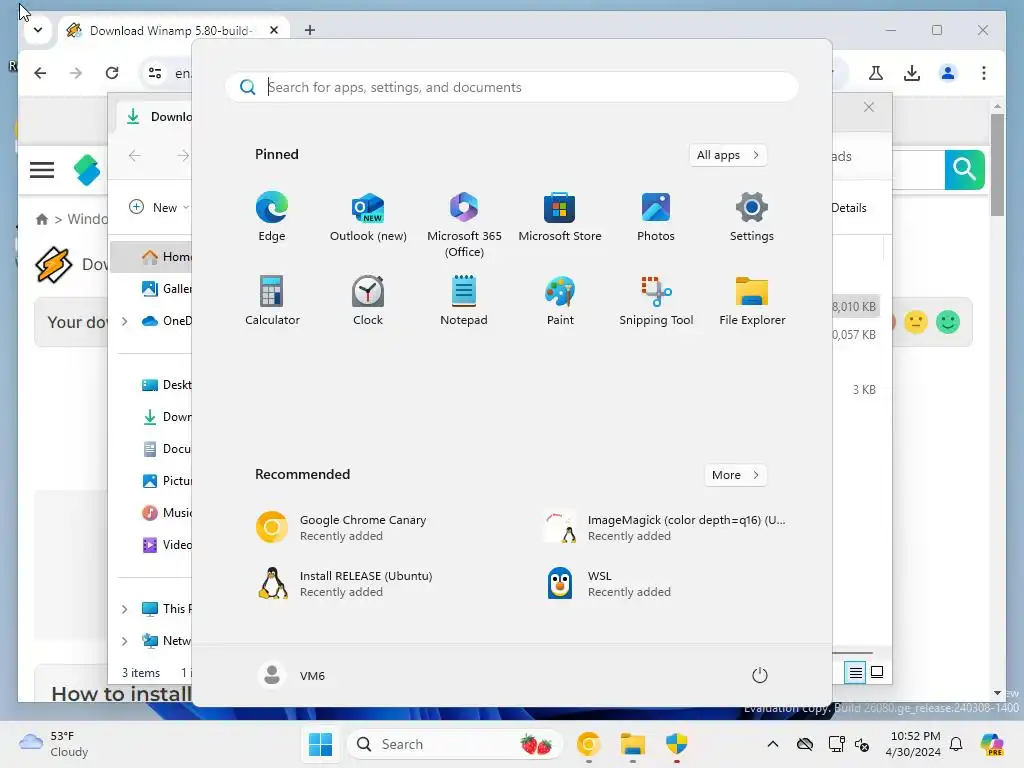Open Chrome Labs flask icon
Screen dimensions: 1024x768
tap(876, 73)
